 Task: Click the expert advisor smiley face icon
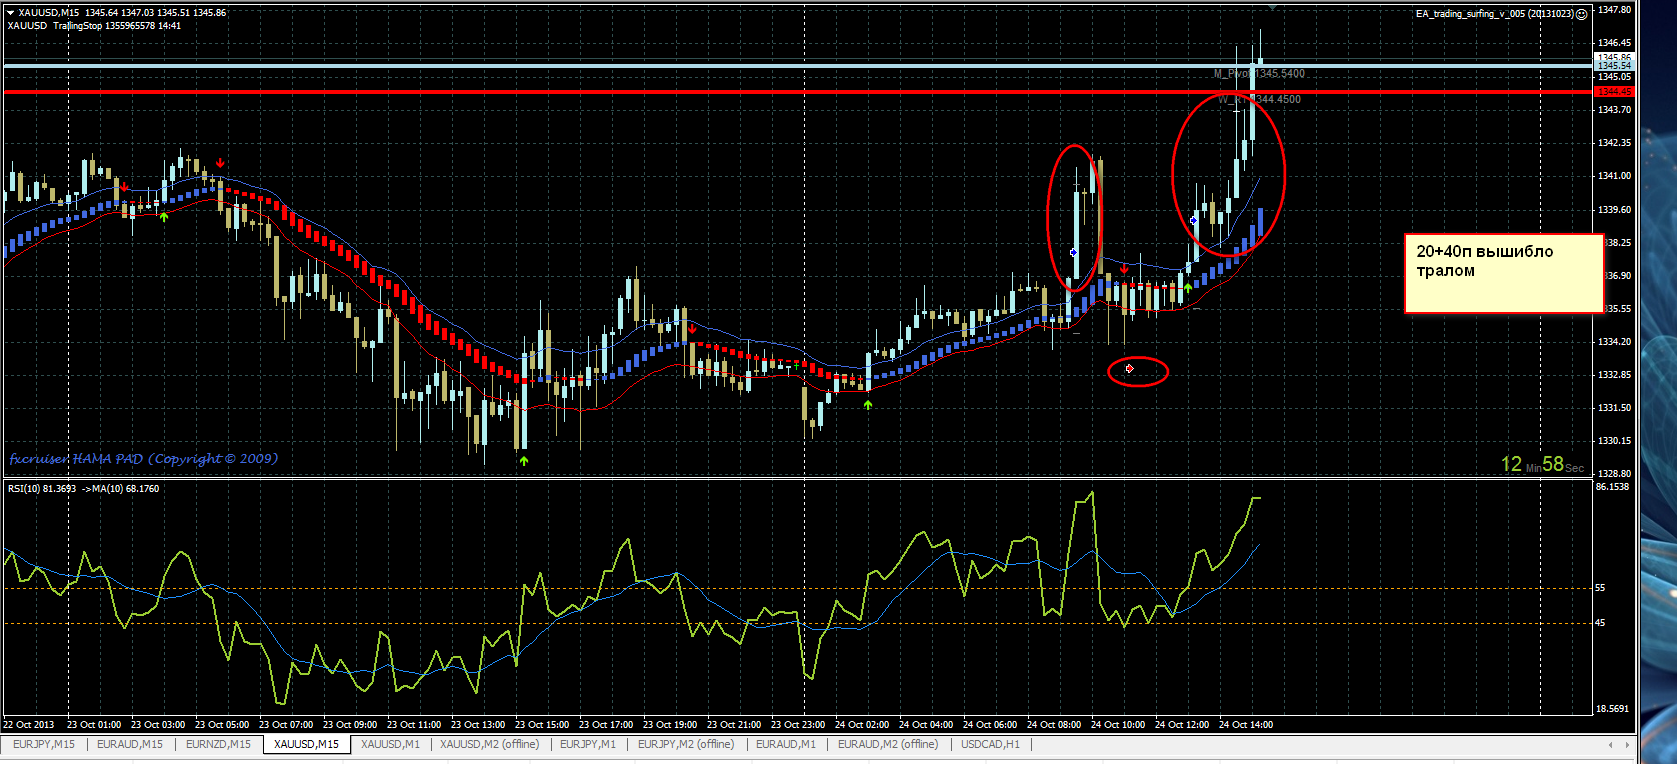[x=1581, y=14]
